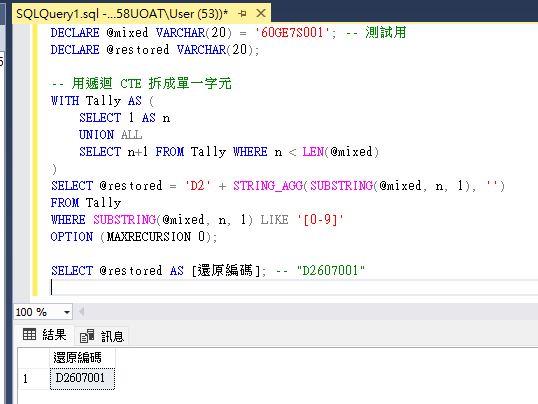
Task: Click the horizontal scrollbar left arrow
Action: (82, 312)
